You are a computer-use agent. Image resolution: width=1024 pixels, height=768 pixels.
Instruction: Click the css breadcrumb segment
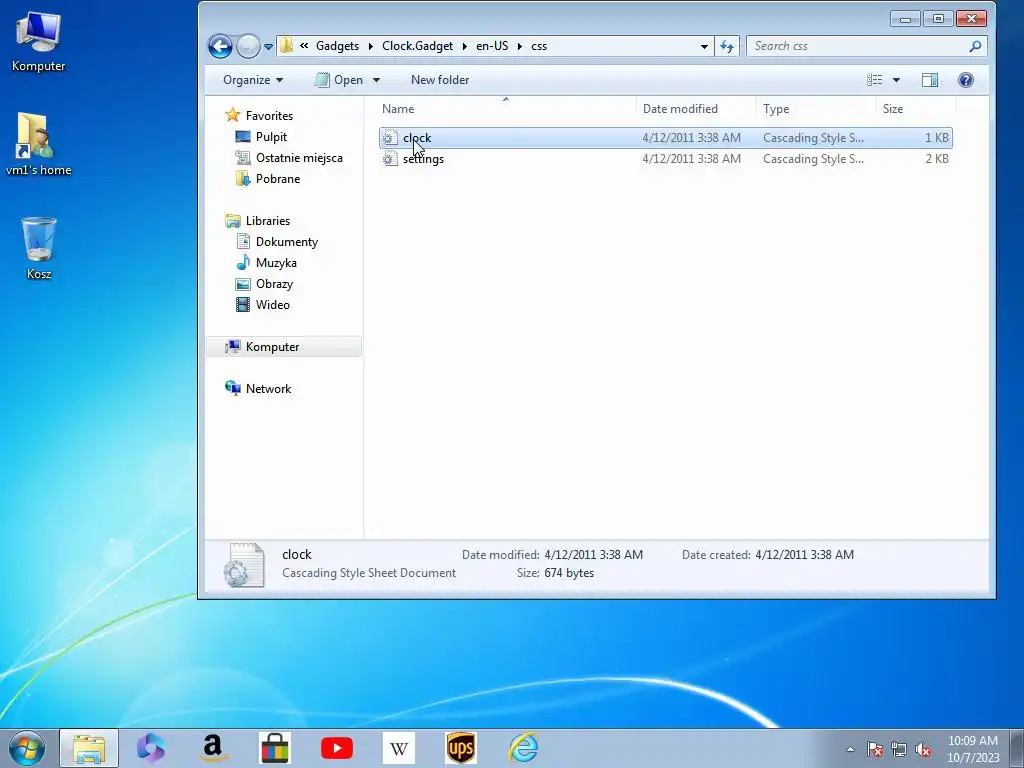(539, 46)
